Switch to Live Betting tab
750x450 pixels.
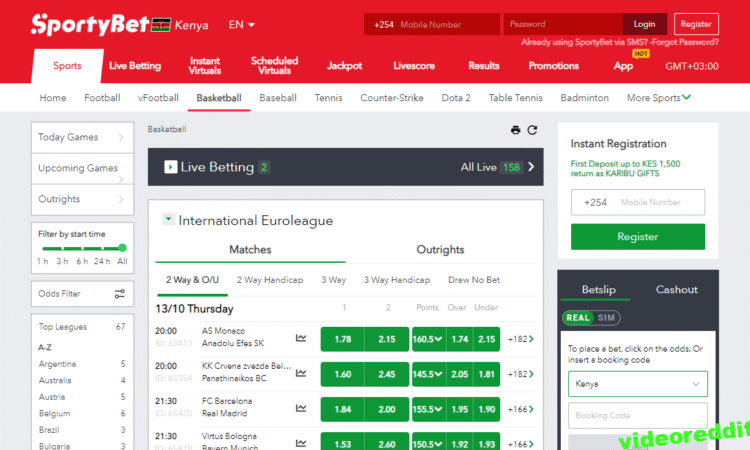pos(135,66)
